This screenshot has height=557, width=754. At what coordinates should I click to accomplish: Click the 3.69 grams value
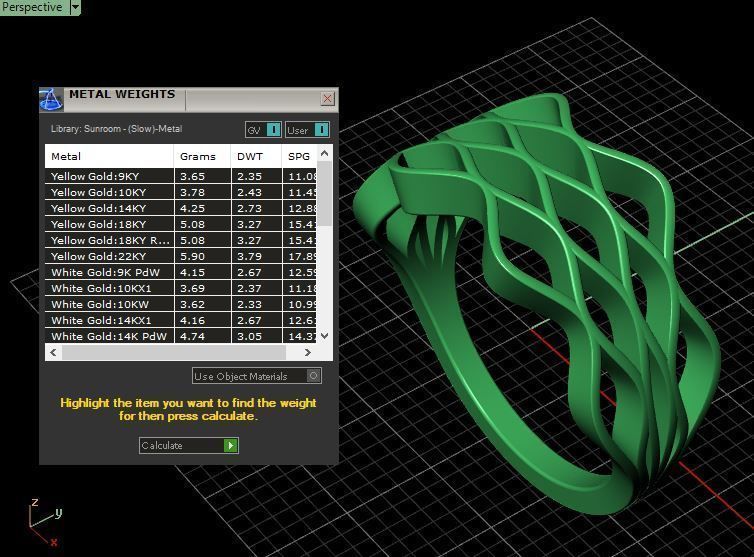(192, 289)
